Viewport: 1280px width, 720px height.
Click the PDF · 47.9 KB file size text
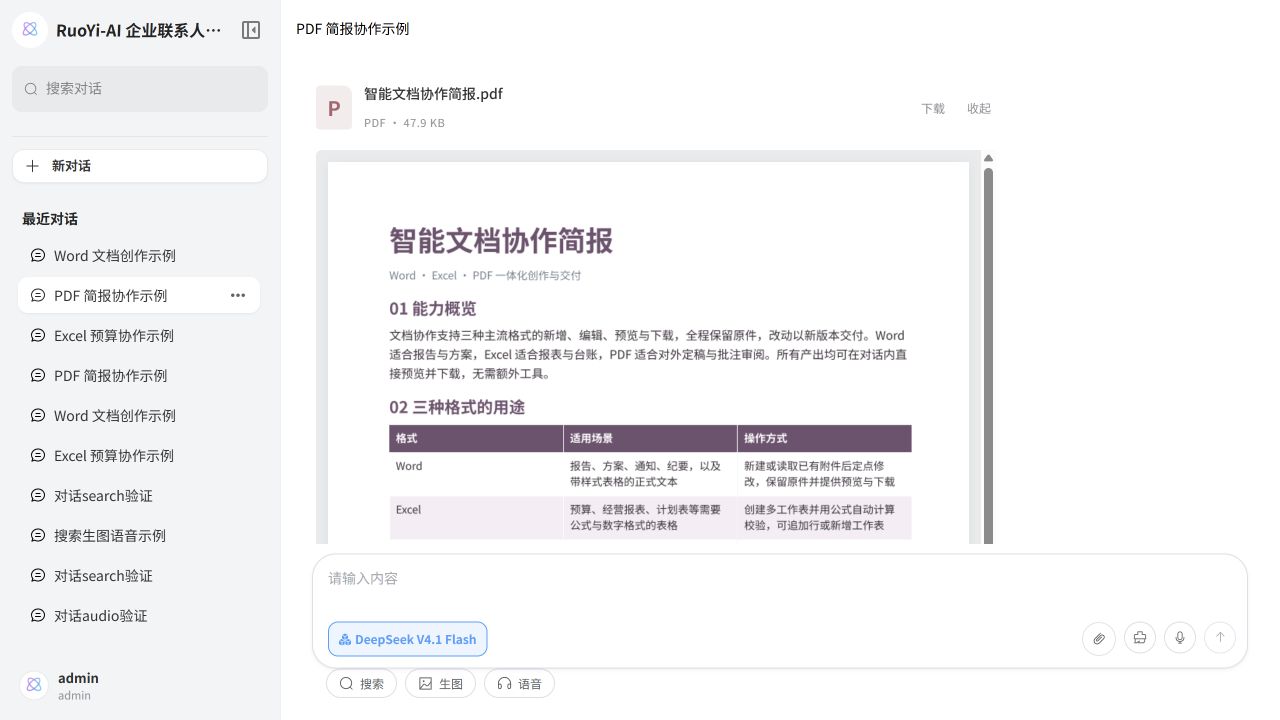(x=404, y=123)
